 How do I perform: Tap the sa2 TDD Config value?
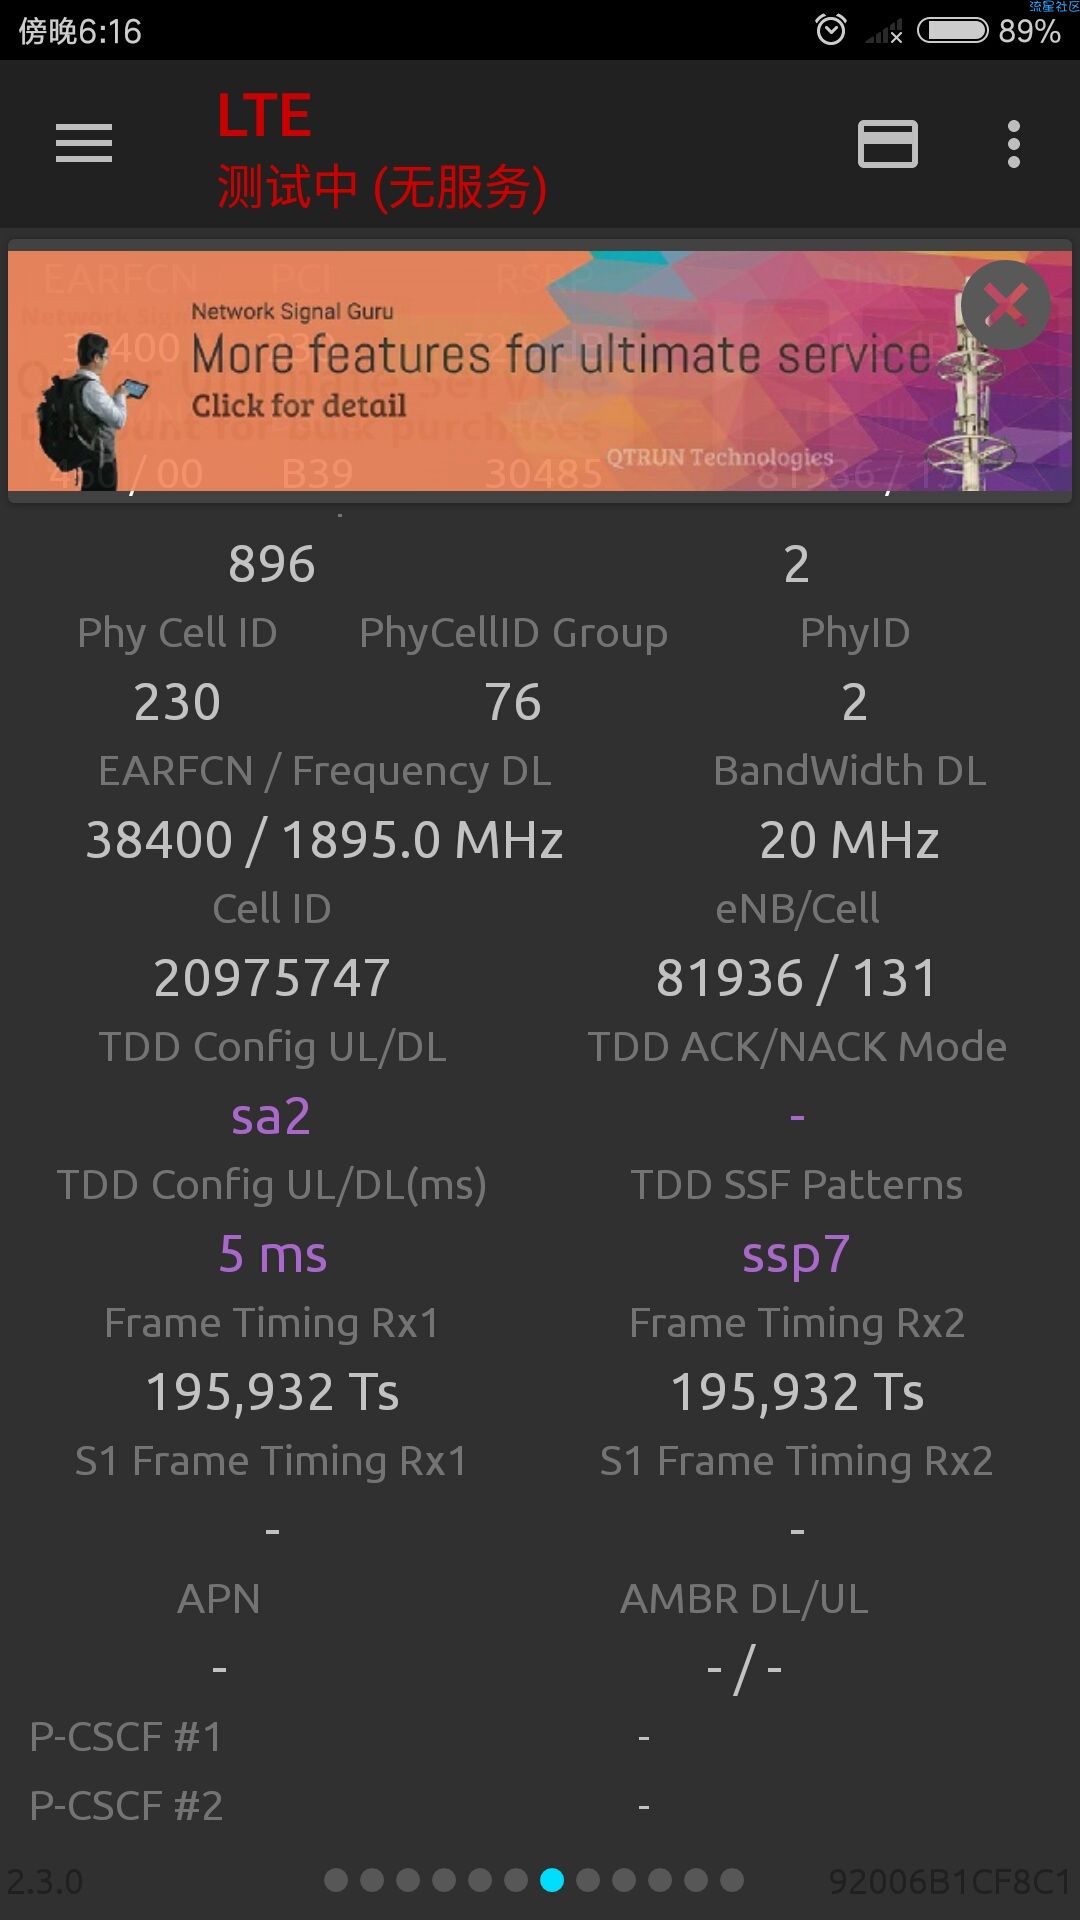point(271,1116)
